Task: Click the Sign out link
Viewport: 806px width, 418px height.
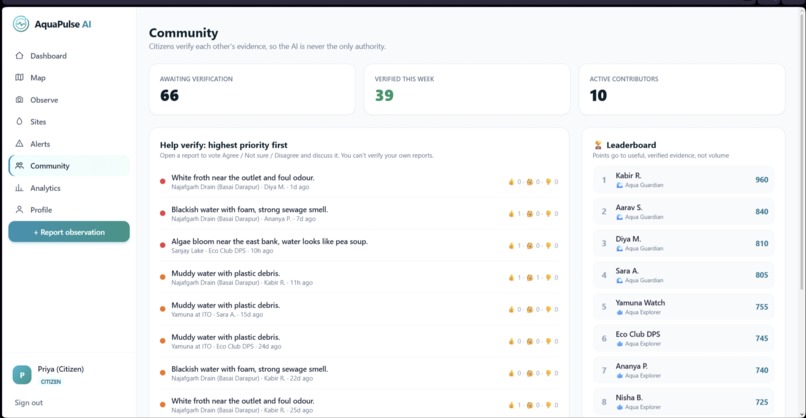Action: coord(29,403)
